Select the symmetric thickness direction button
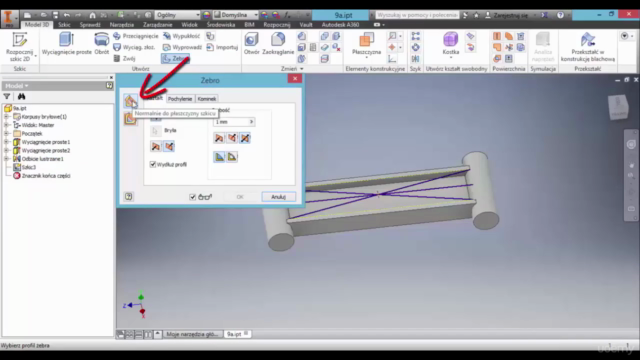Viewport: 640px width, 360px height. pos(245,138)
